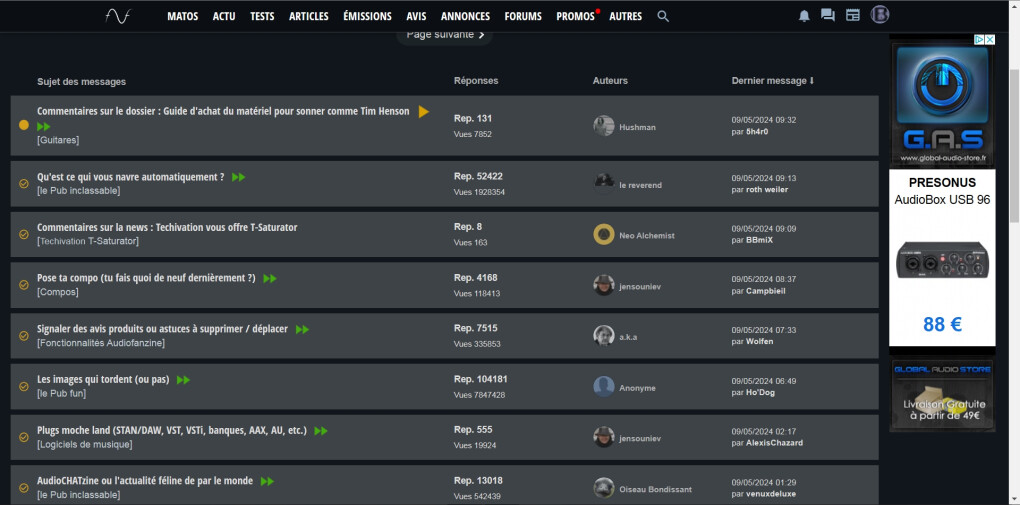
Task: Open the search magnifier in navbar
Action: [x=663, y=16]
